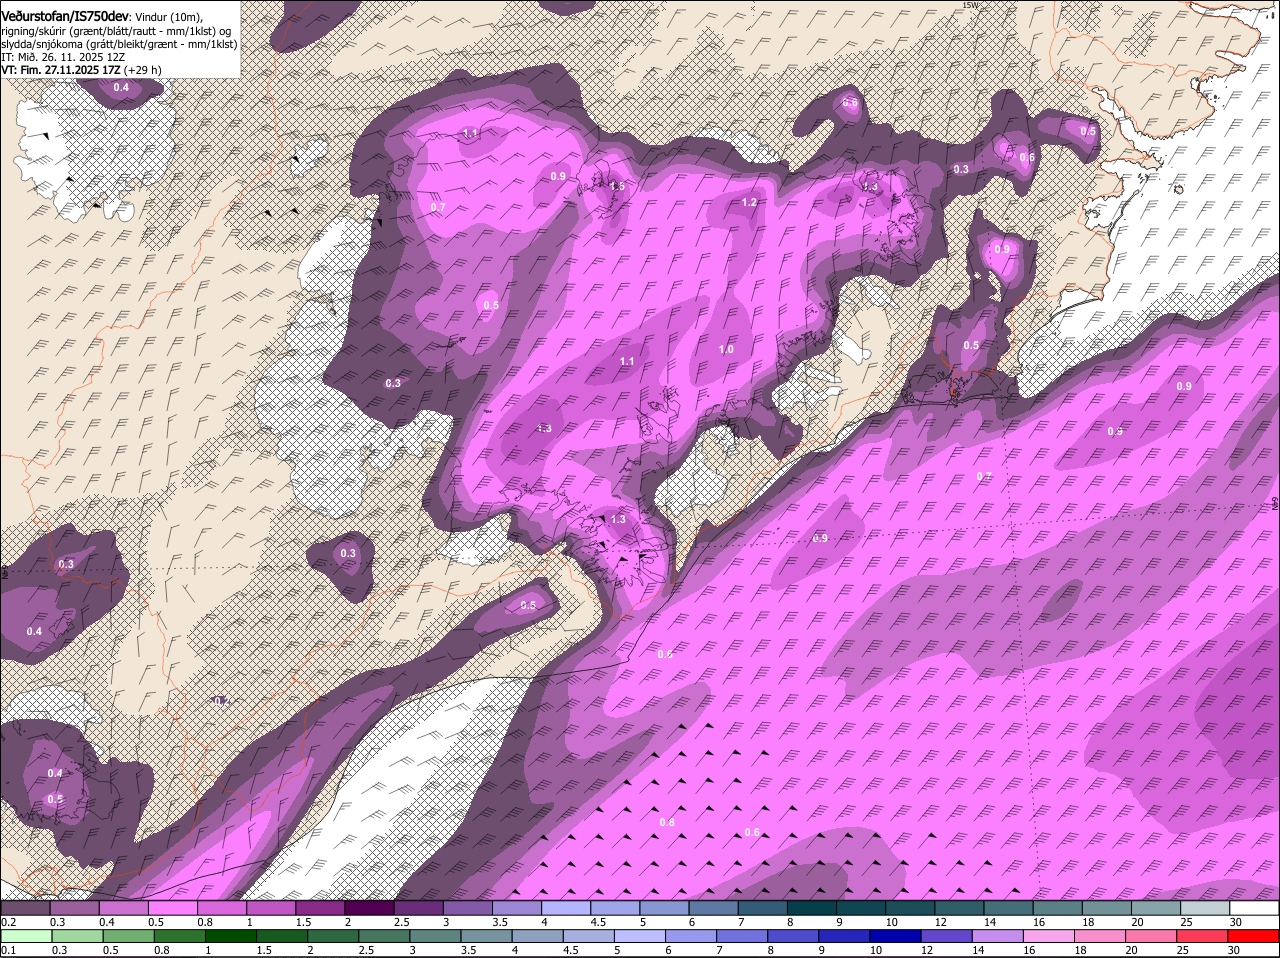Select light periwinkle purple-scale swatch between 4 and 4.5
This screenshot has width=1280, height=958.
(x=565, y=908)
